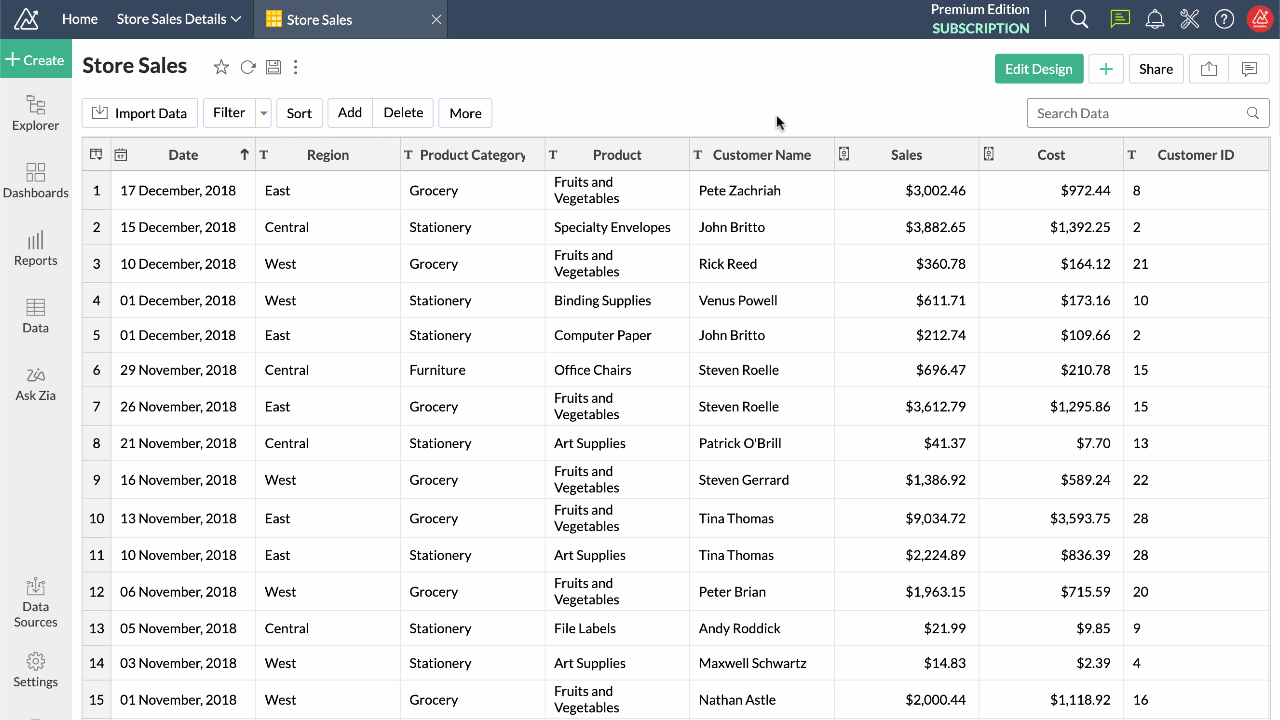Click the Sort button
The width and height of the screenshot is (1280, 720).
[x=299, y=113]
